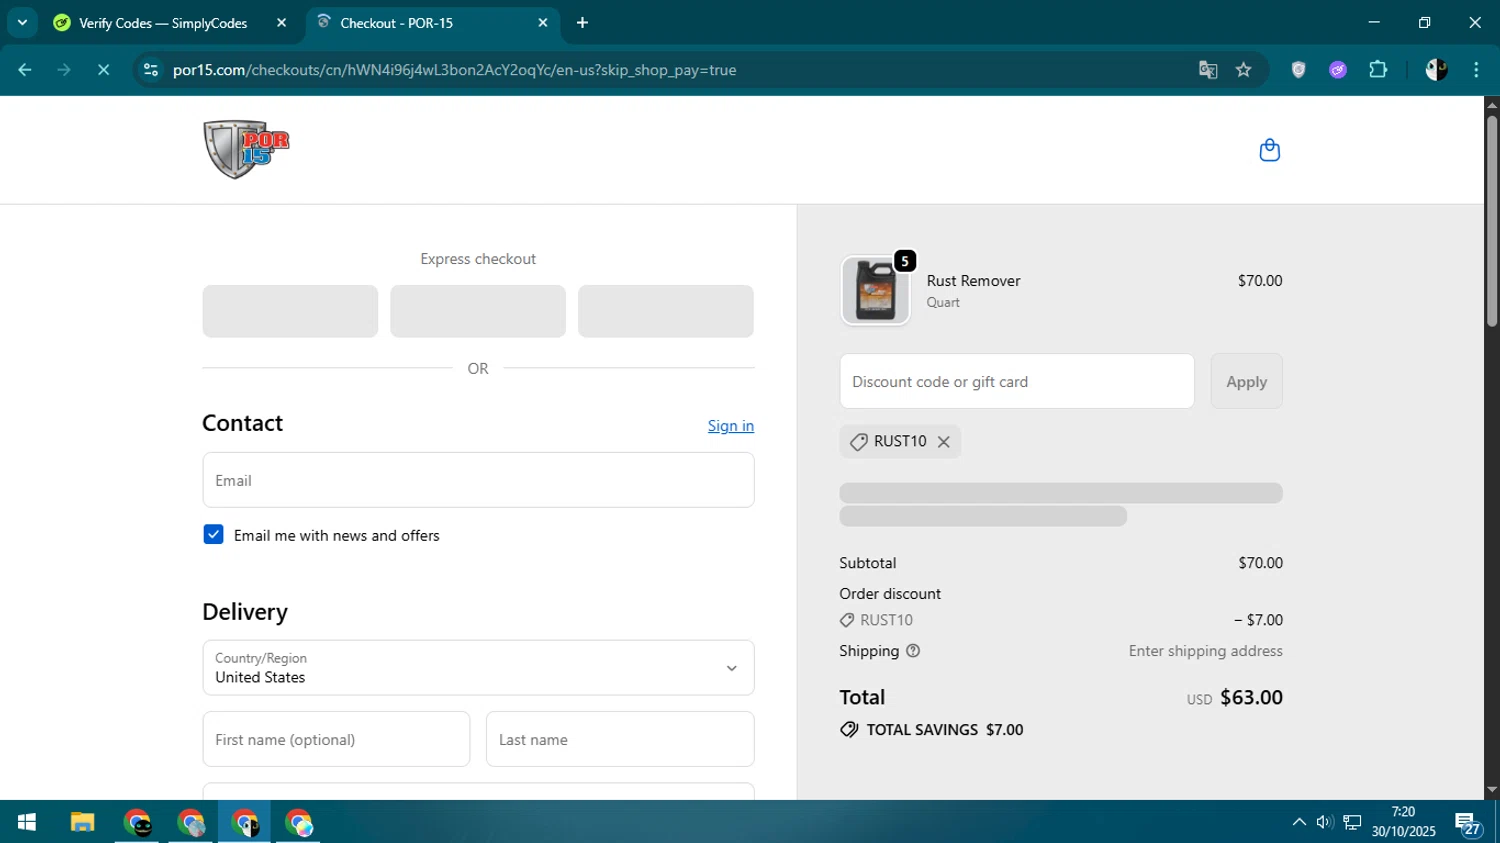The height and width of the screenshot is (843, 1500).
Task: Click the Discount code or gift card field
Action: click(x=1017, y=381)
